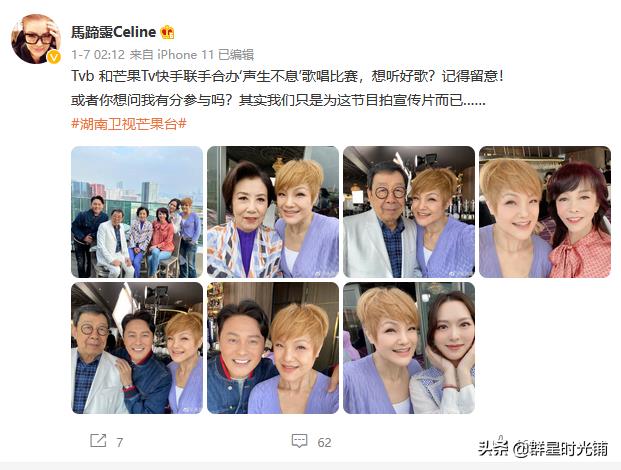Click the 1-7 02:12 post timestamp

(x=98, y=54)
